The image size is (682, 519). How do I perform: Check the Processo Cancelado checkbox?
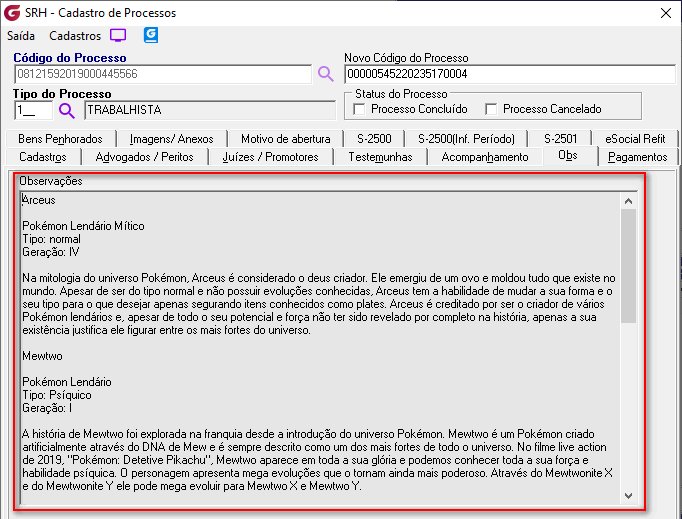pyautogui.click(x=491, y=109)
